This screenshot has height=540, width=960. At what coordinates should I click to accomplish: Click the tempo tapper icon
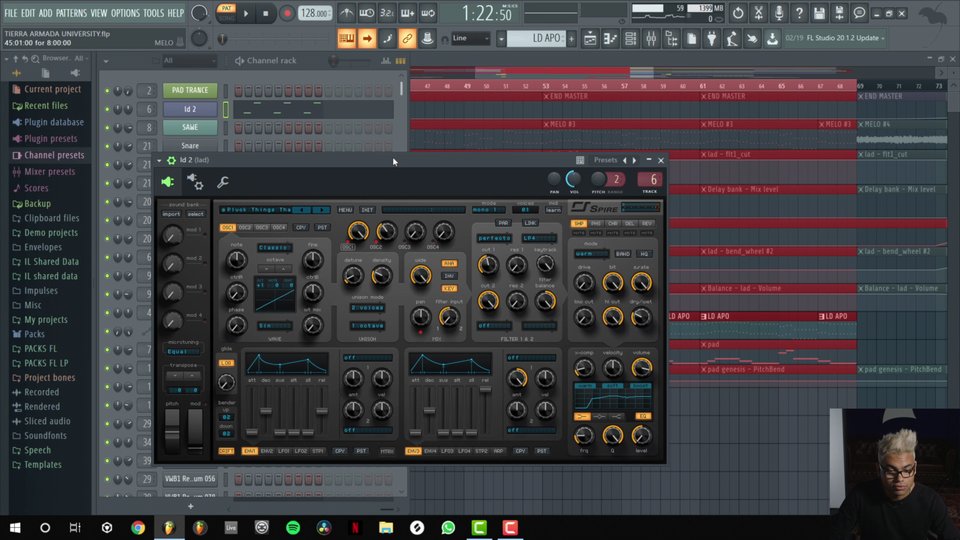(732, 39)
